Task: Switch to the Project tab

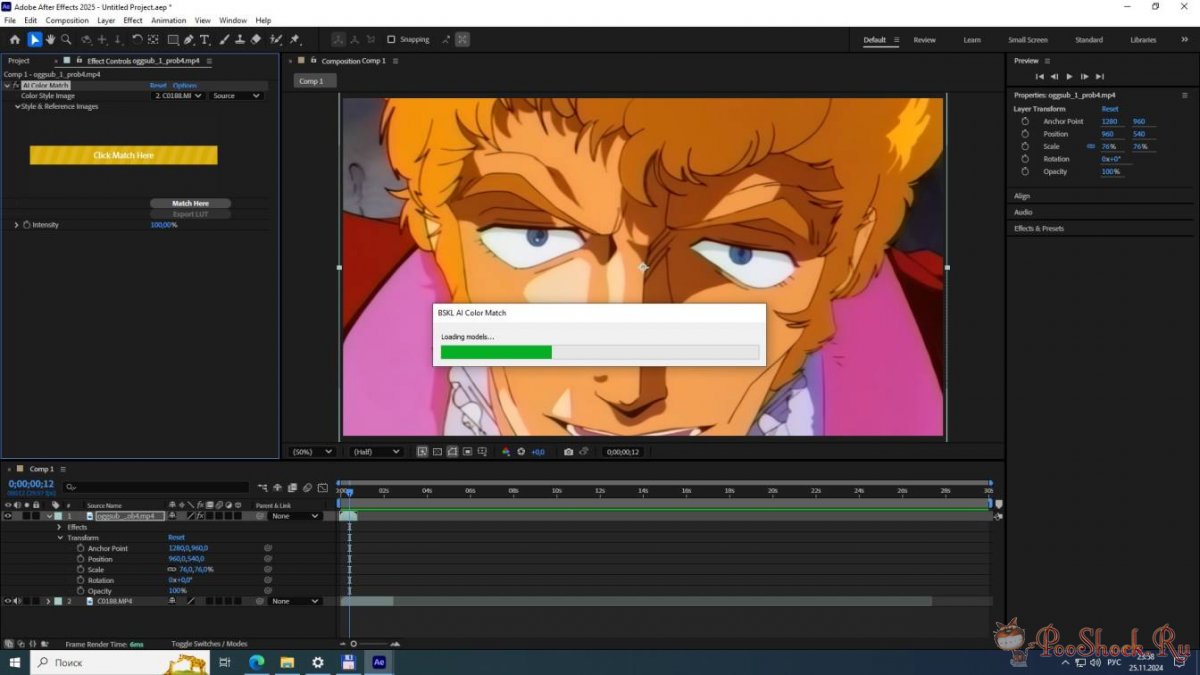Action: [19, 61]
